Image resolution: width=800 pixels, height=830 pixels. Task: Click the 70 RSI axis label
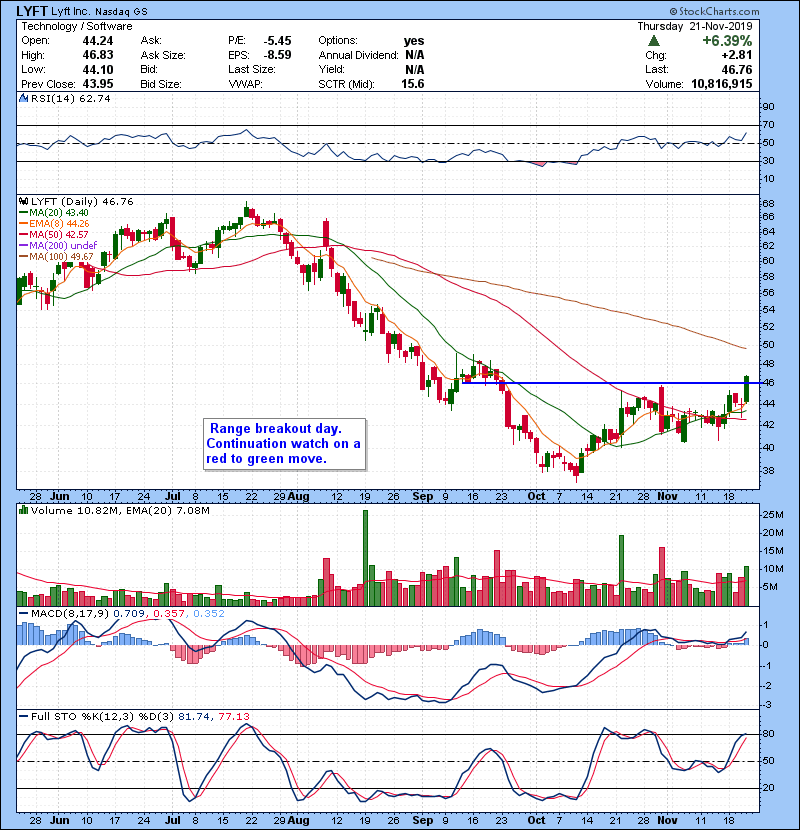pos(768,124)
